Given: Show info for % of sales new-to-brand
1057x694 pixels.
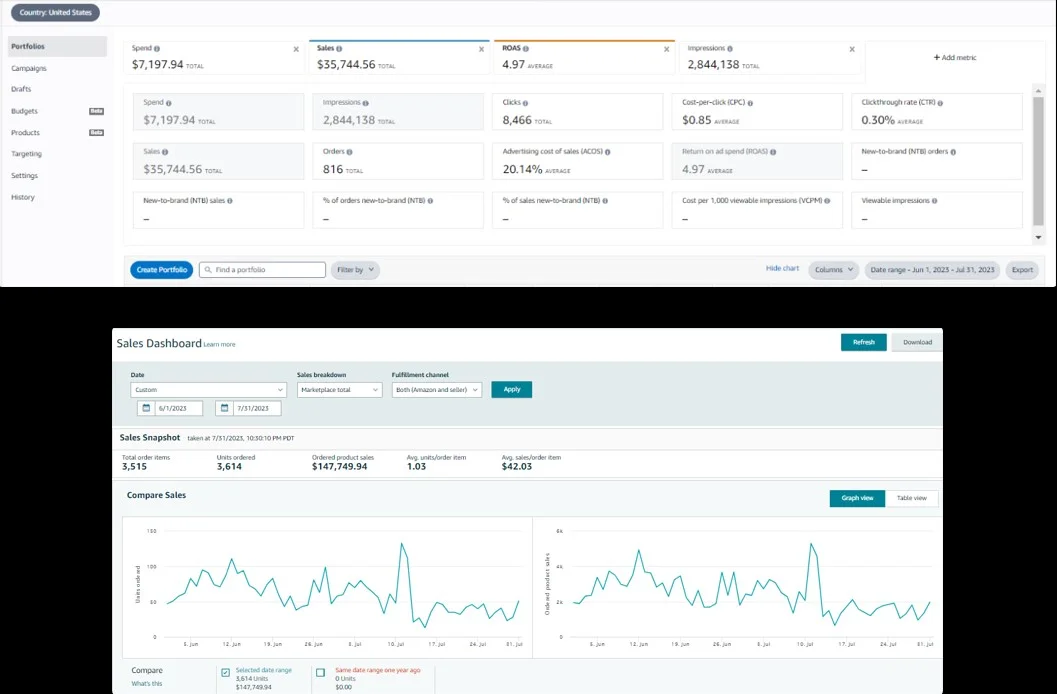Looking at the screenshot, I should (605, 201).
